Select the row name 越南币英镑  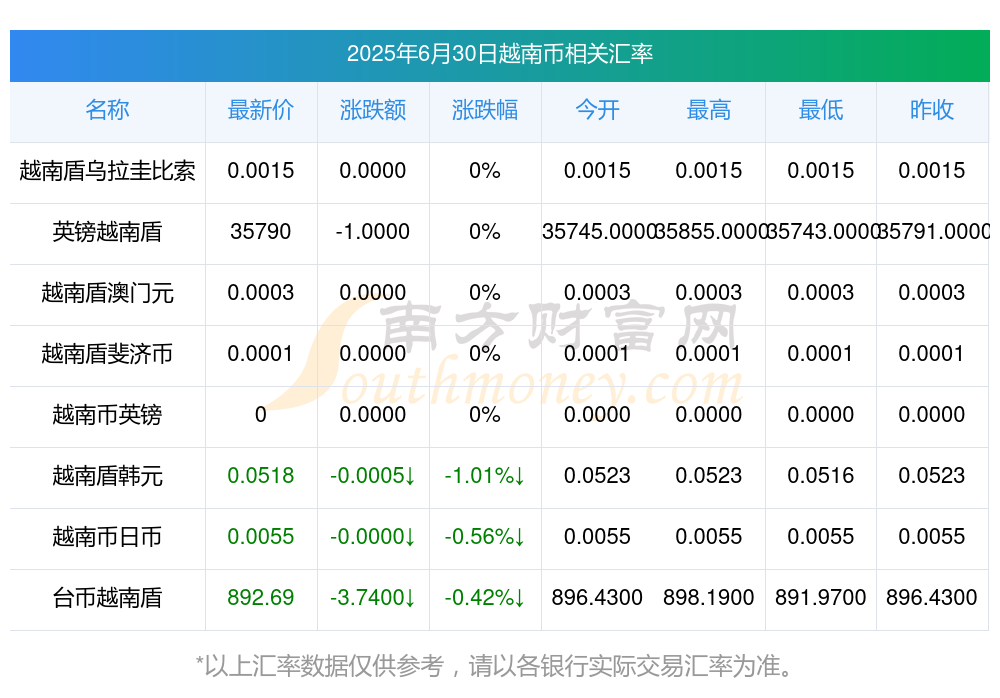click(x=107, y=415)
